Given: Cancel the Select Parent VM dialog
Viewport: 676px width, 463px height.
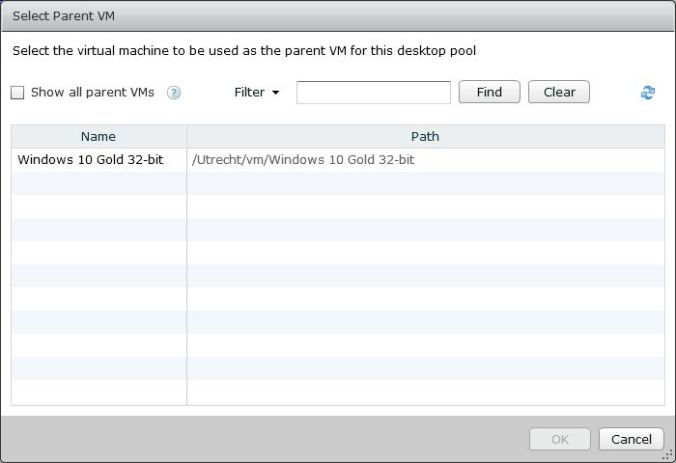Looking at the screenshot, I should tap(631, 439).
